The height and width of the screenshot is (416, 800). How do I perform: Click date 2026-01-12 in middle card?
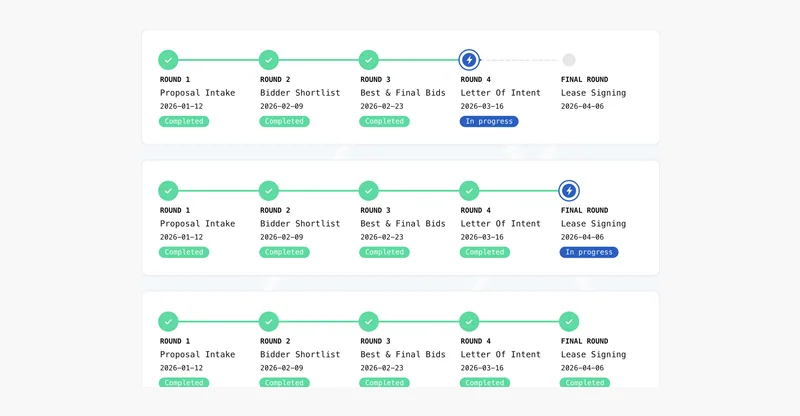[x=181, y=237]
